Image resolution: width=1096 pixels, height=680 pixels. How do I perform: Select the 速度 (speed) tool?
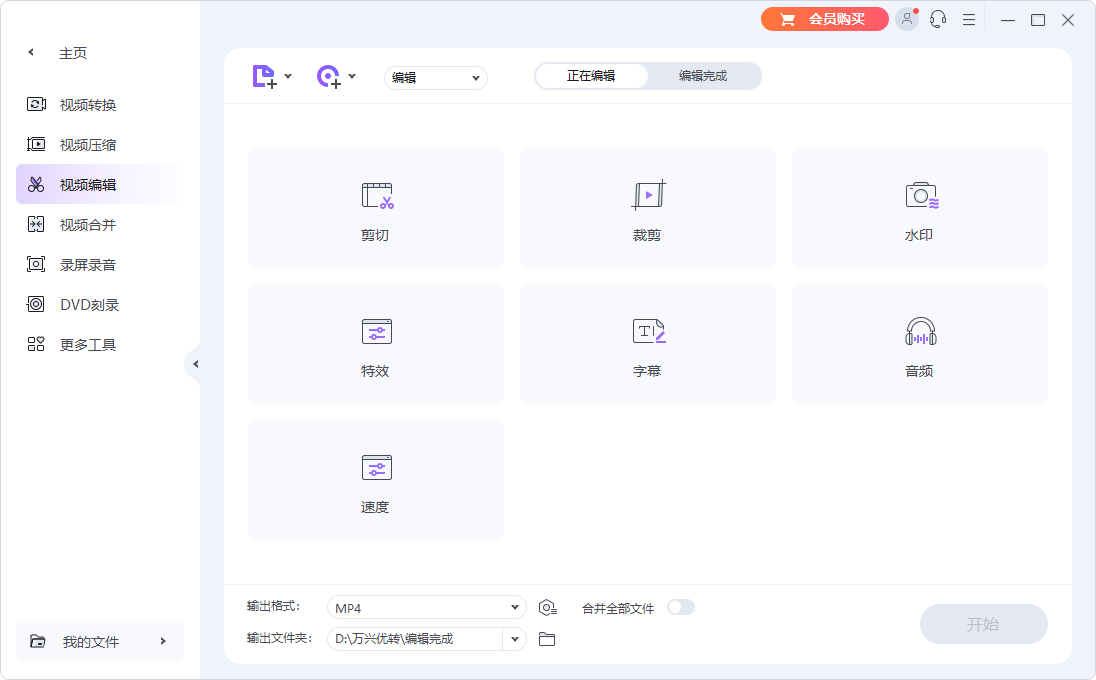[x=375, y=479]
